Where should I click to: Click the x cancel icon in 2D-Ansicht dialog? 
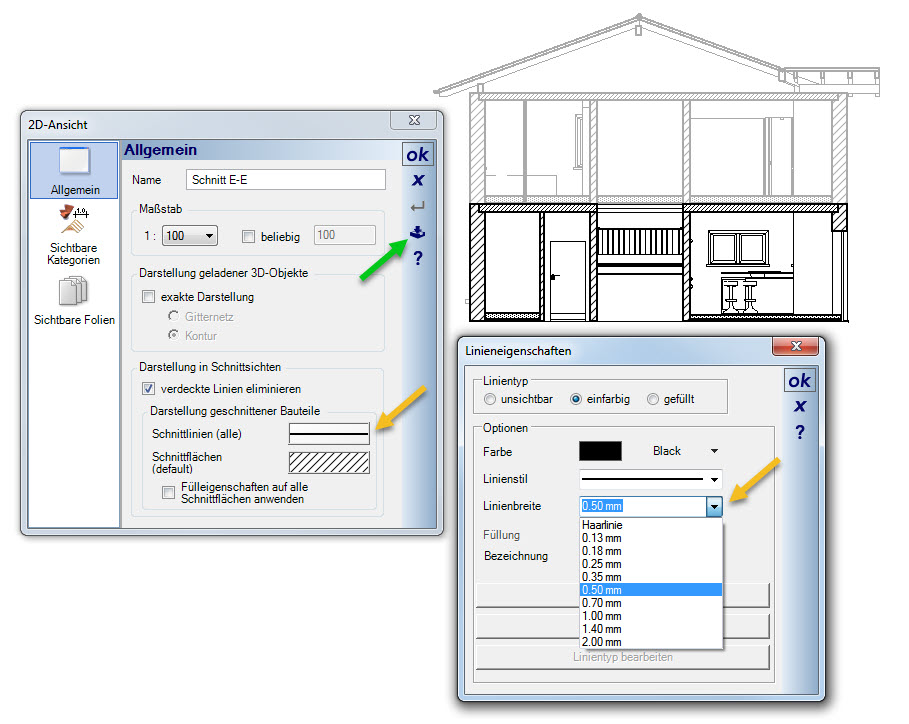pyautogui.click(x=417, y=181)
